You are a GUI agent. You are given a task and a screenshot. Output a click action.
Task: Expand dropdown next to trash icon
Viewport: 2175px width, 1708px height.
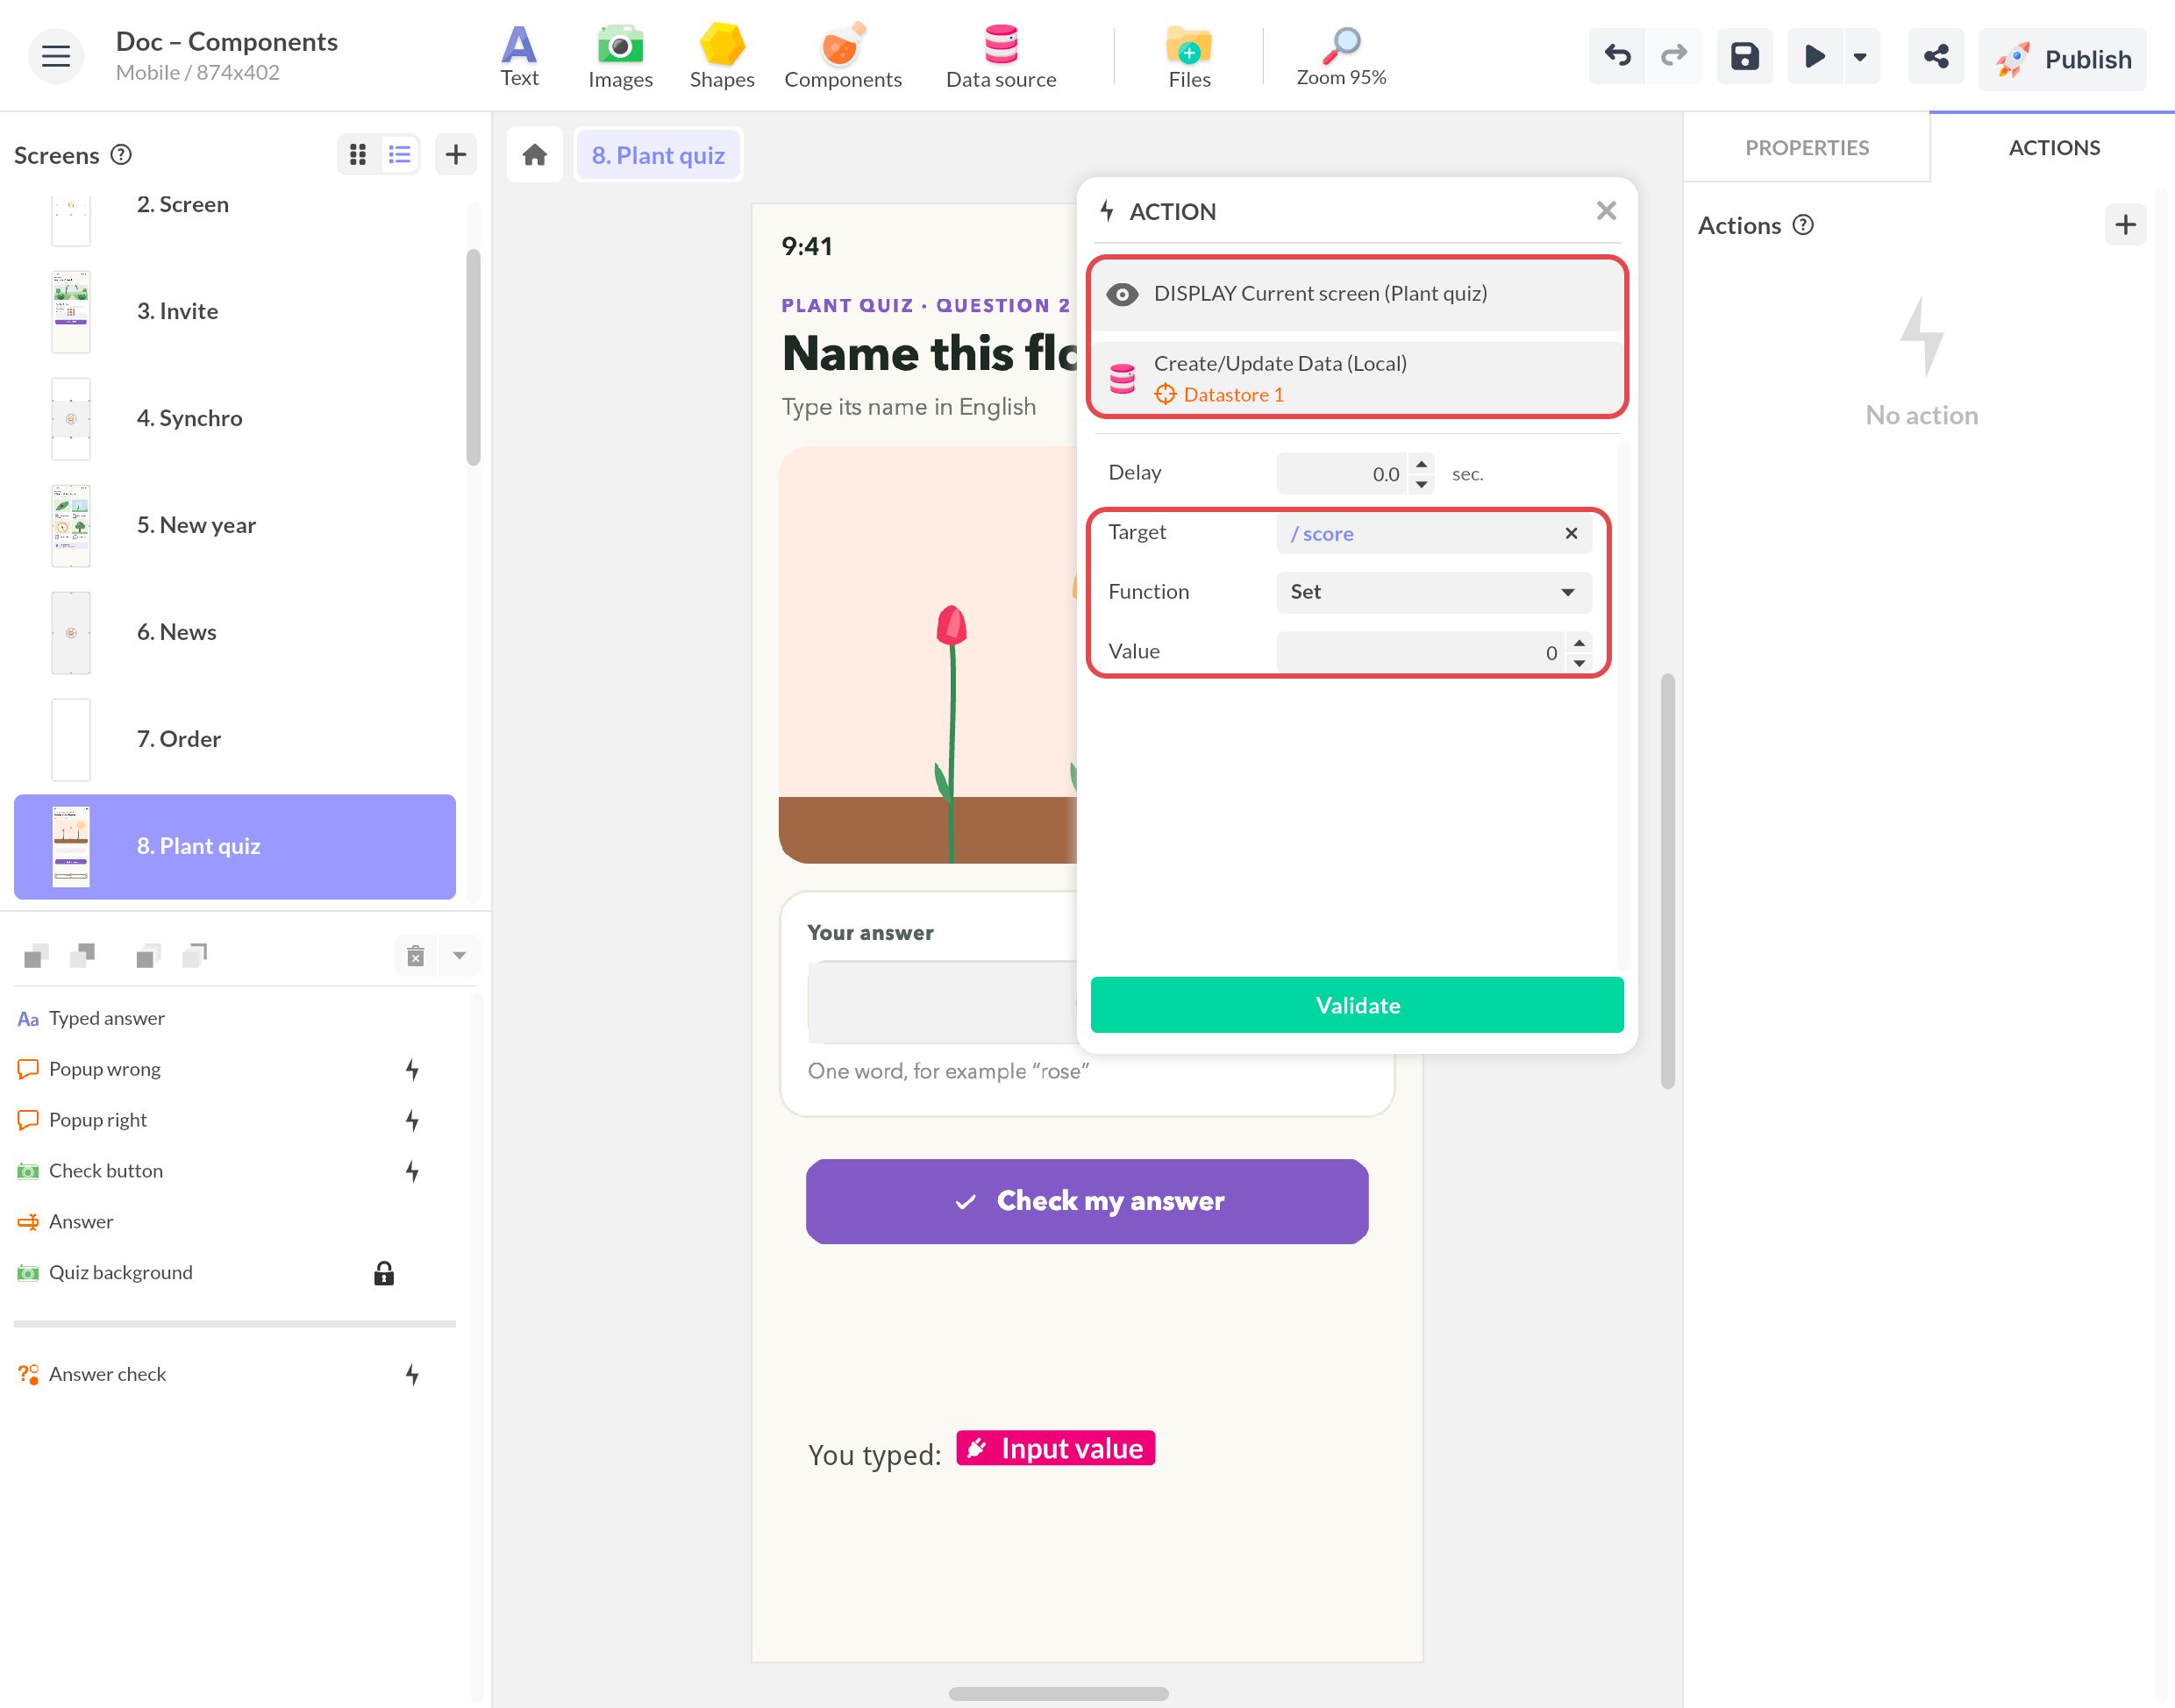[x=459, y=956]
